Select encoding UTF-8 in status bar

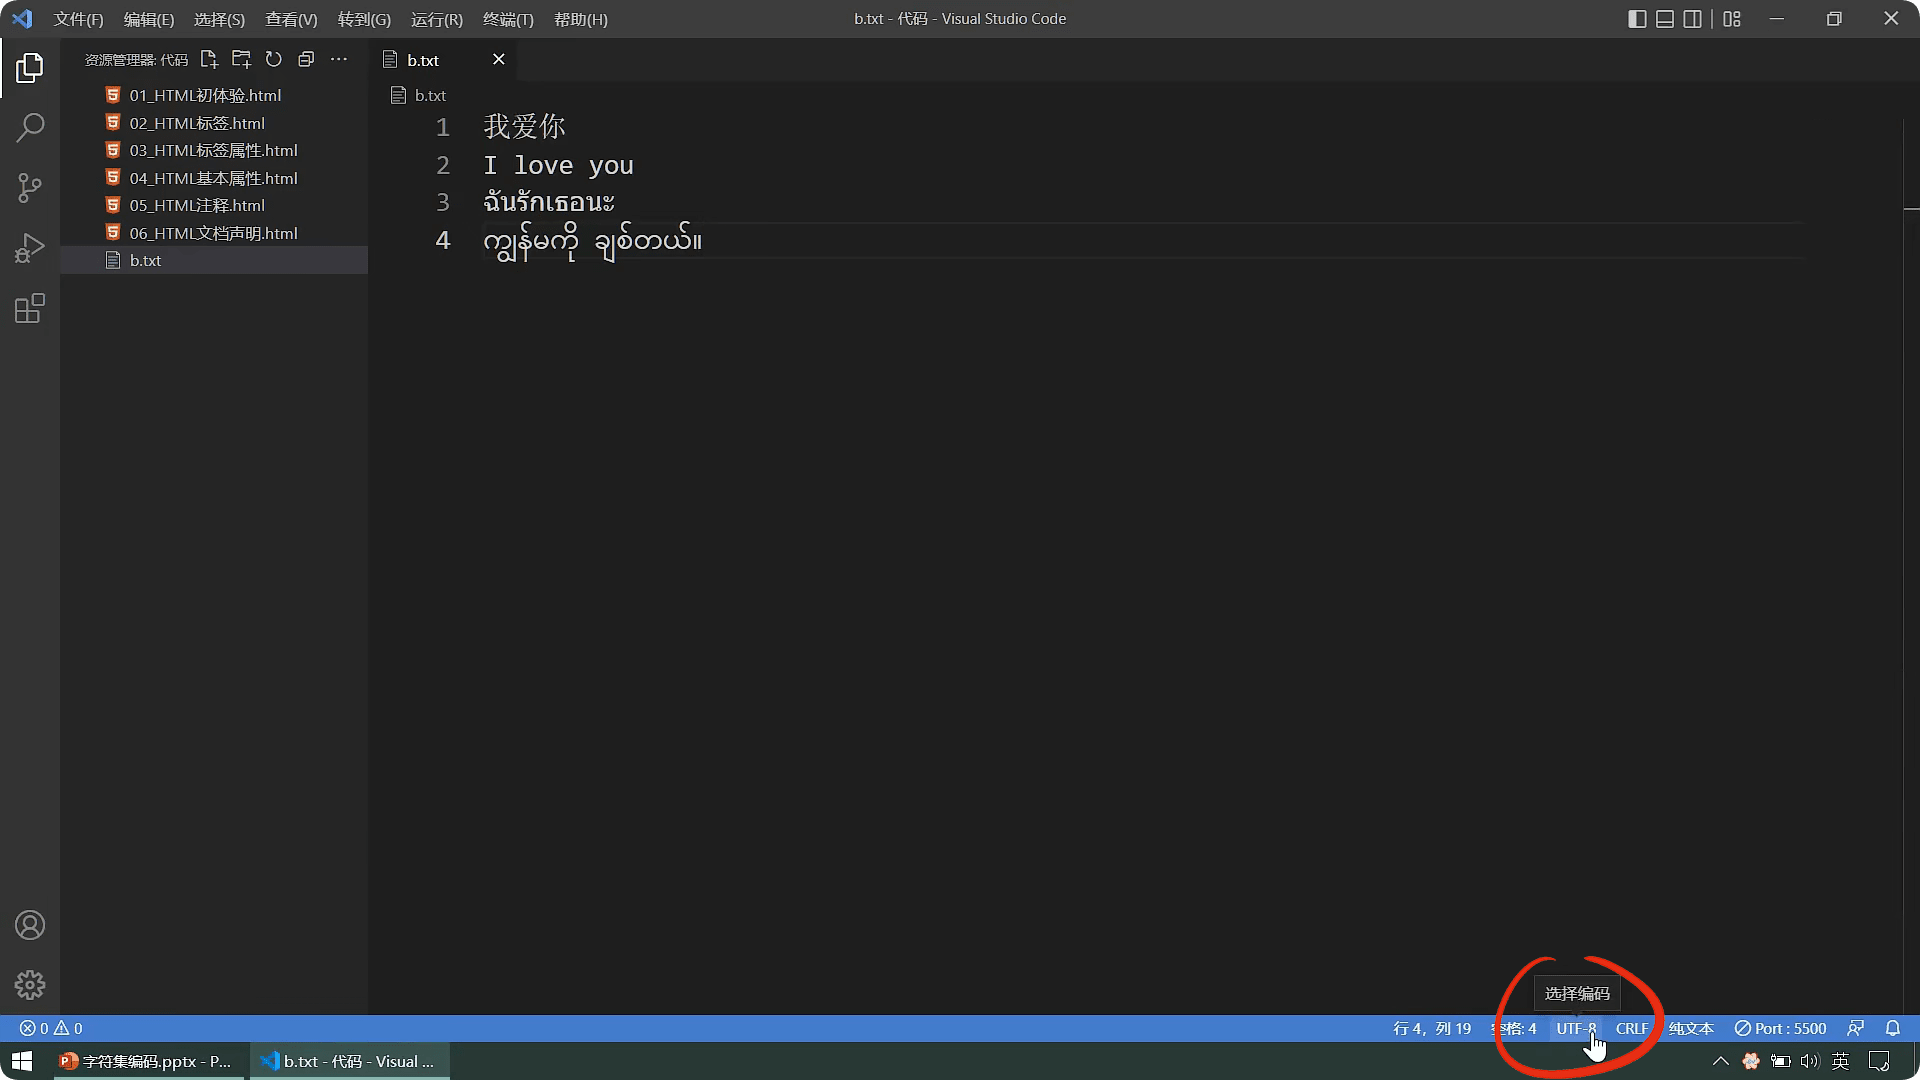pos(1576,1028)
